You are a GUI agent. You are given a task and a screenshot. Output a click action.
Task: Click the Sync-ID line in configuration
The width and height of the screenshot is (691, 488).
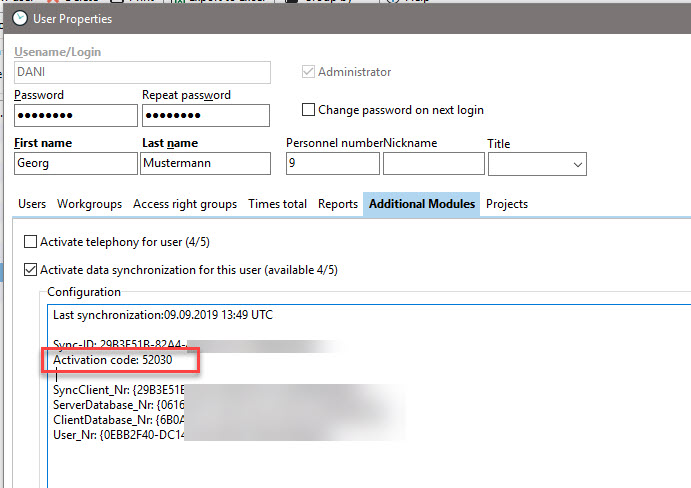coord(120,344)
